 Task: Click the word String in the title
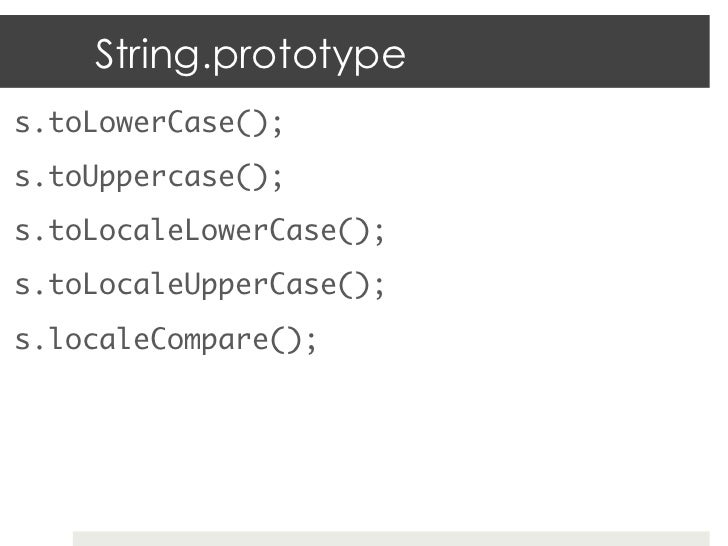tap(148, 55)
